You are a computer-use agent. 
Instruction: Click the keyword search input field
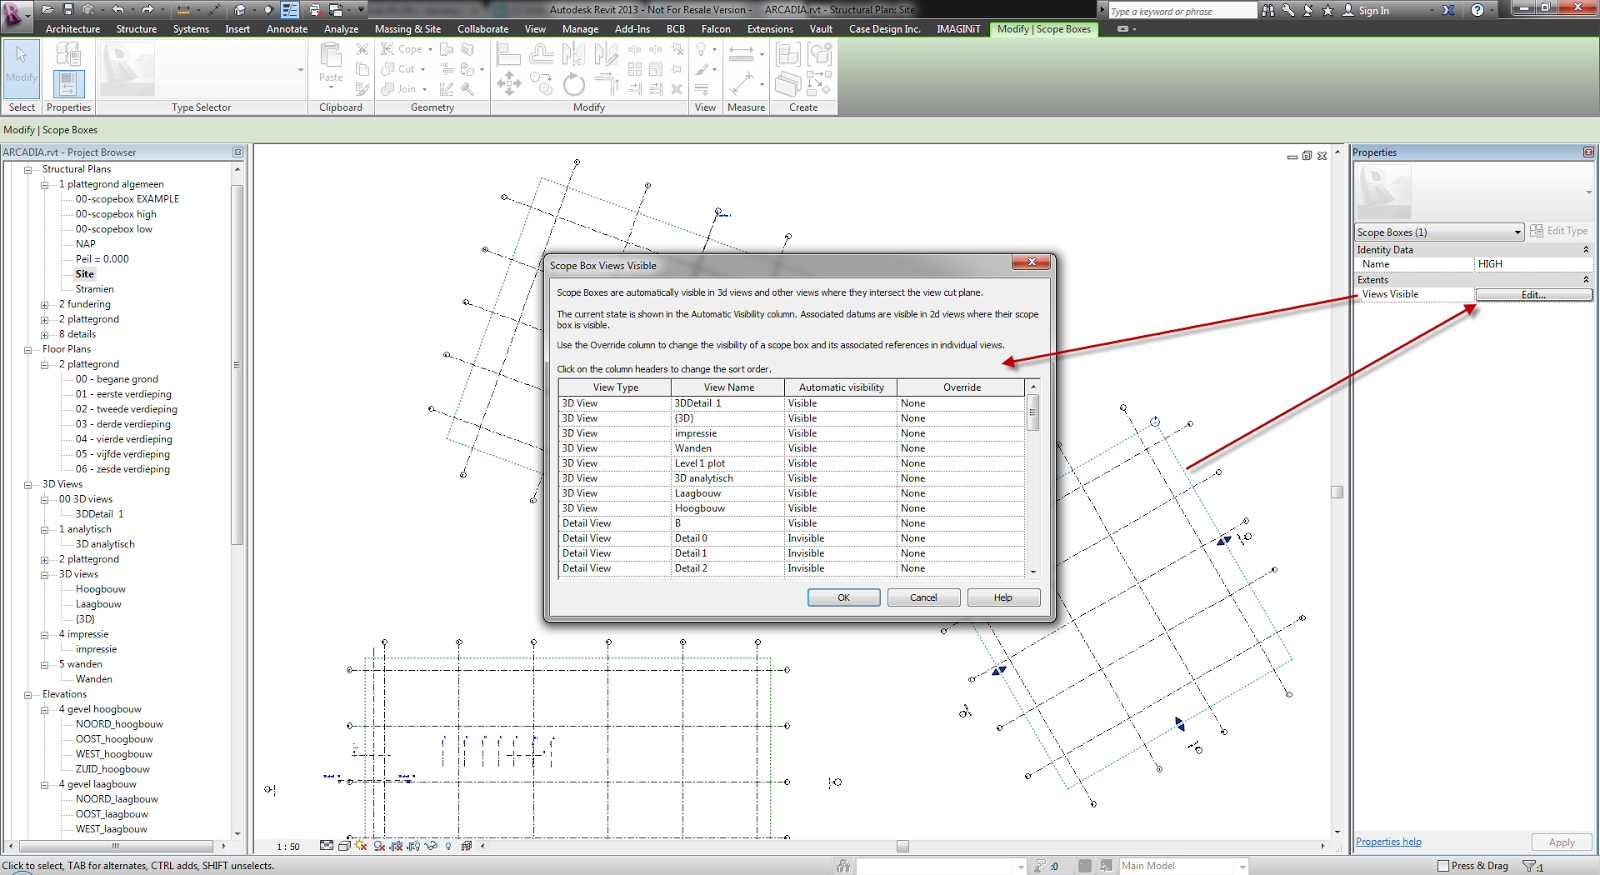point(1181,11)
